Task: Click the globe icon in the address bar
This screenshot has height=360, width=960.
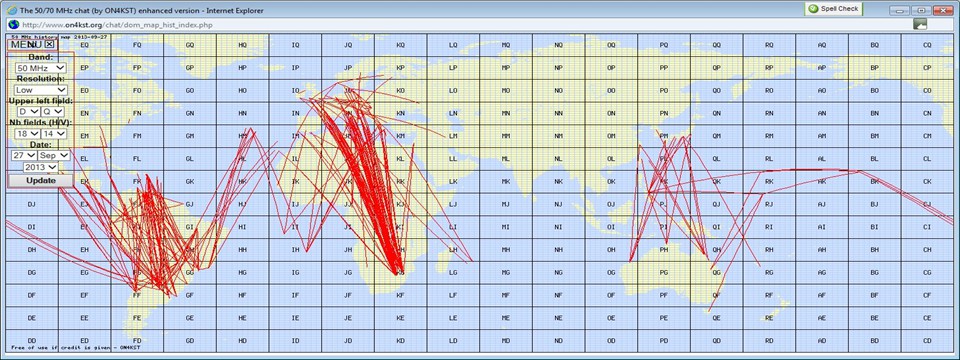Action: [x=13, y=24]
